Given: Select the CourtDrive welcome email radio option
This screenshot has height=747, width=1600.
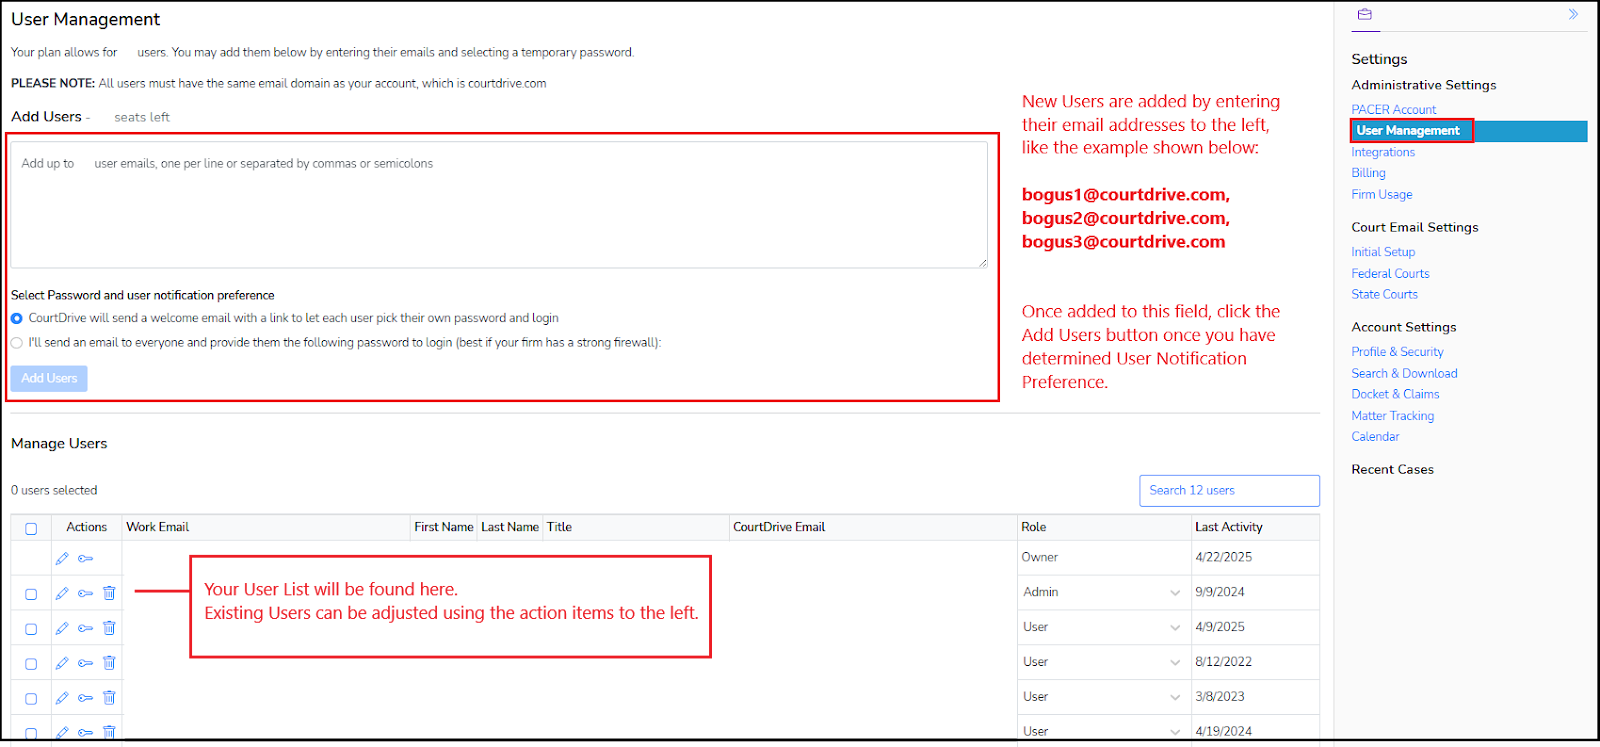Looking at the screenshot, I should (17, 319).
